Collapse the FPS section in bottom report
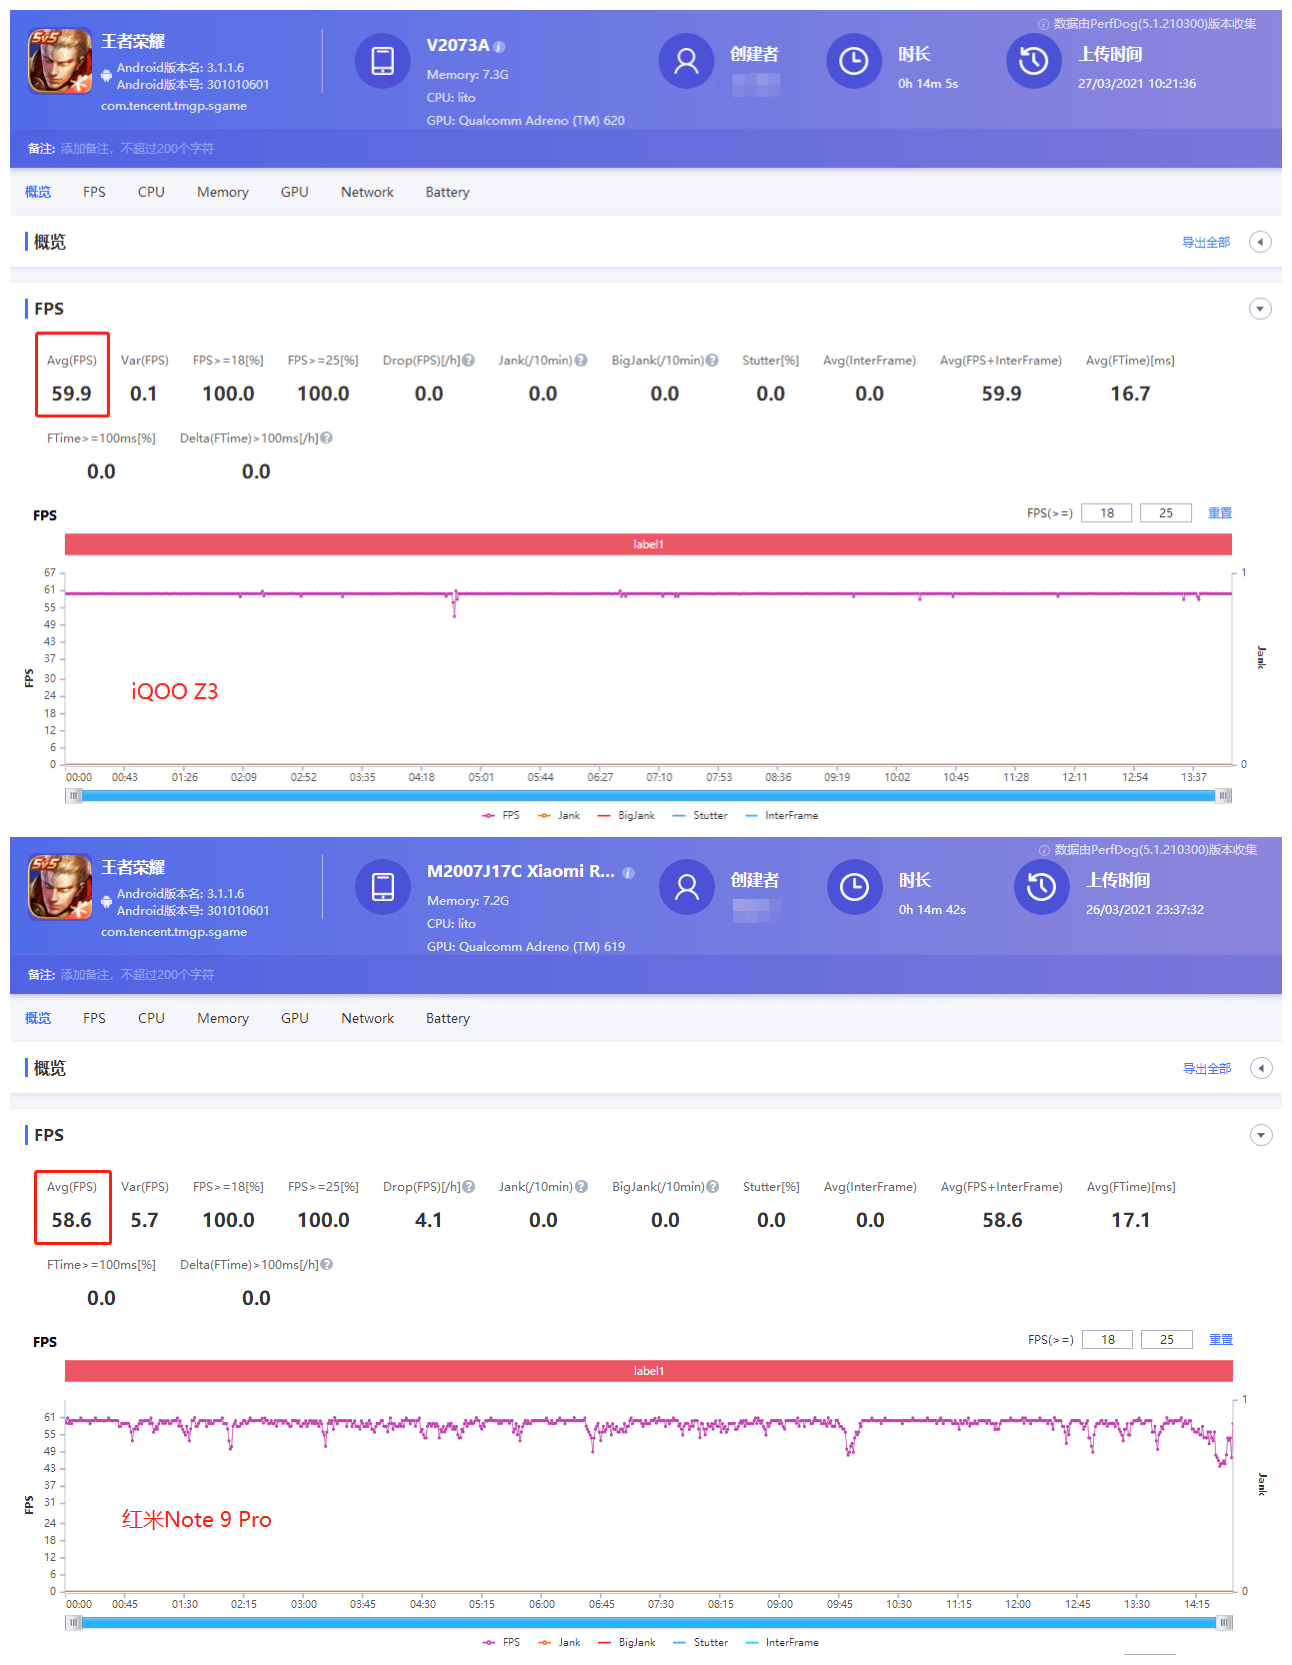This screenshot has width=1292, height=1665. pos(1261,1135)
